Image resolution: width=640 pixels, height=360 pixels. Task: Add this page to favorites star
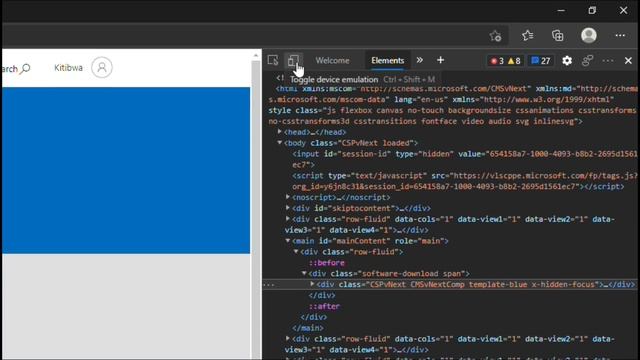tap(496, 36)
